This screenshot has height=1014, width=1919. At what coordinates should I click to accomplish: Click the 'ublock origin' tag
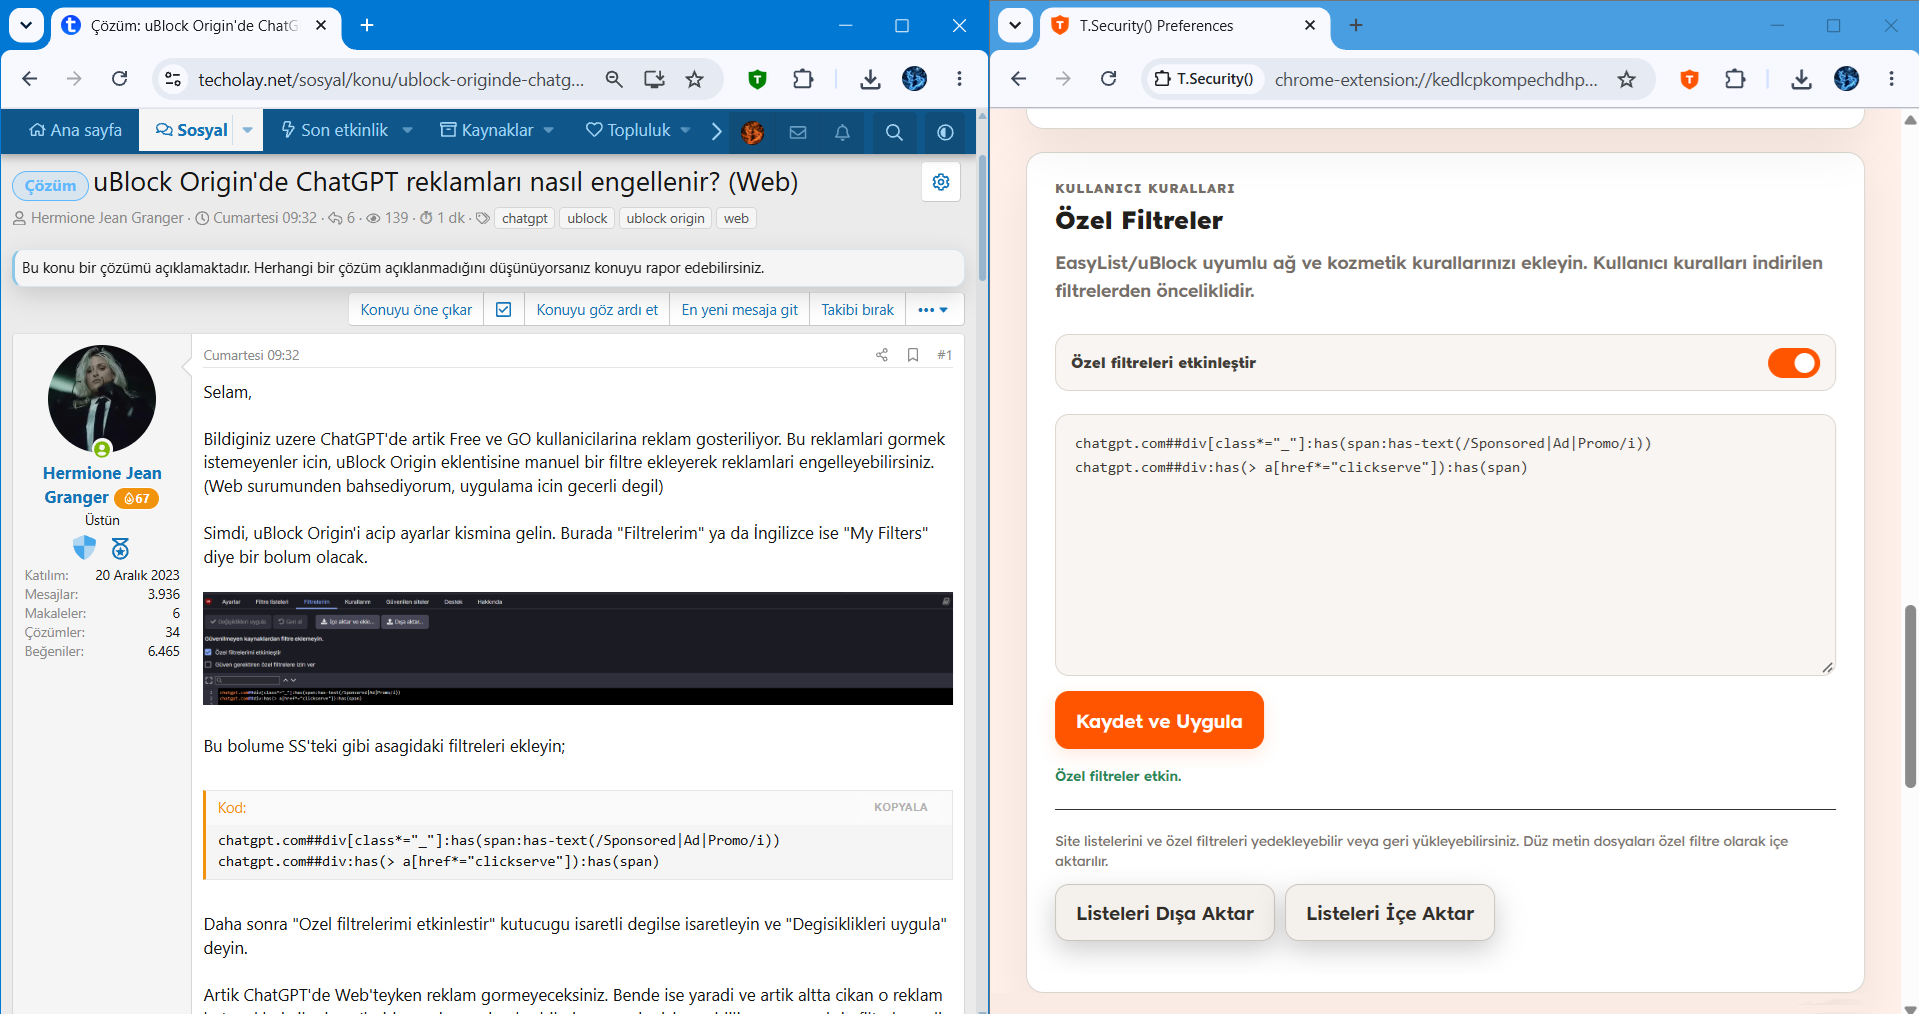tap(665, 218)
